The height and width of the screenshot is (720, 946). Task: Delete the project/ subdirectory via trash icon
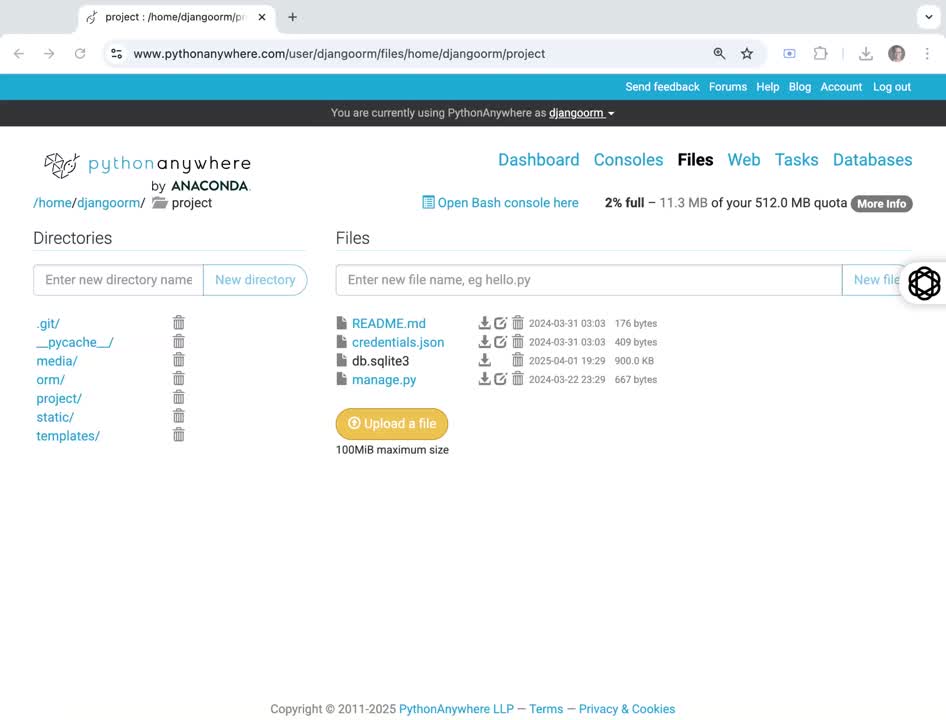(179, 397)
